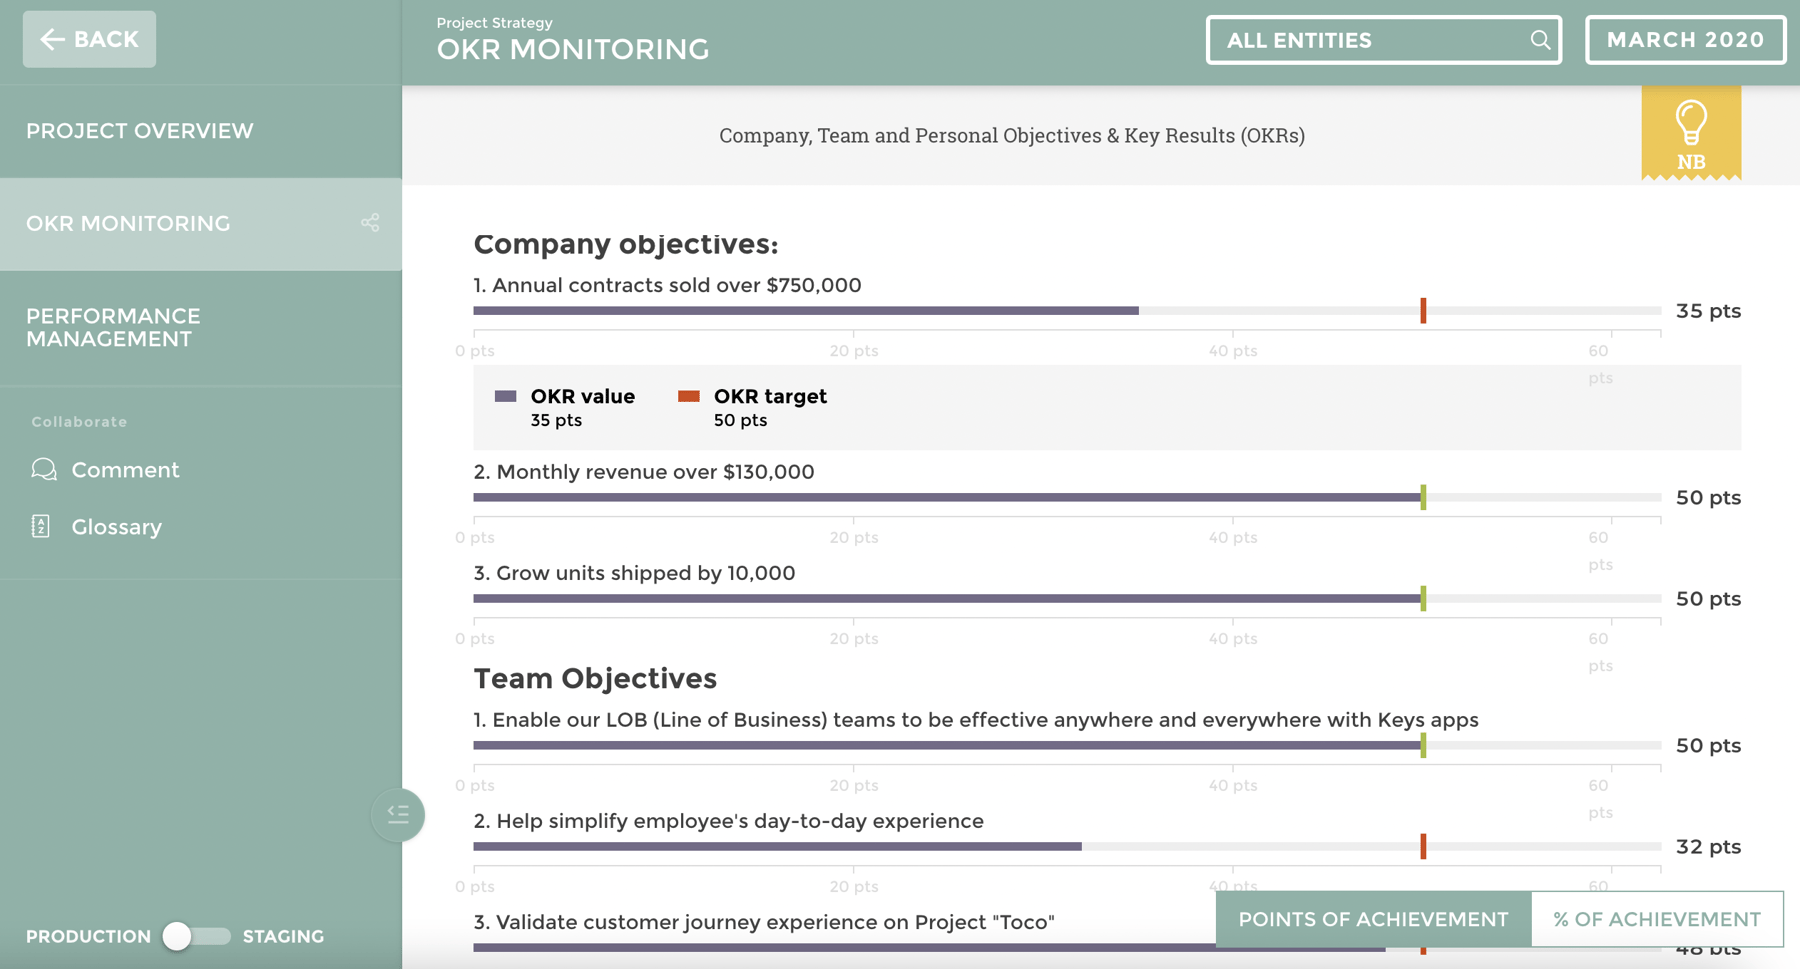Click the magnifier icon in All Entities search
The width and height of the screenshot is (1800, 969).
tap(1538, 40)
